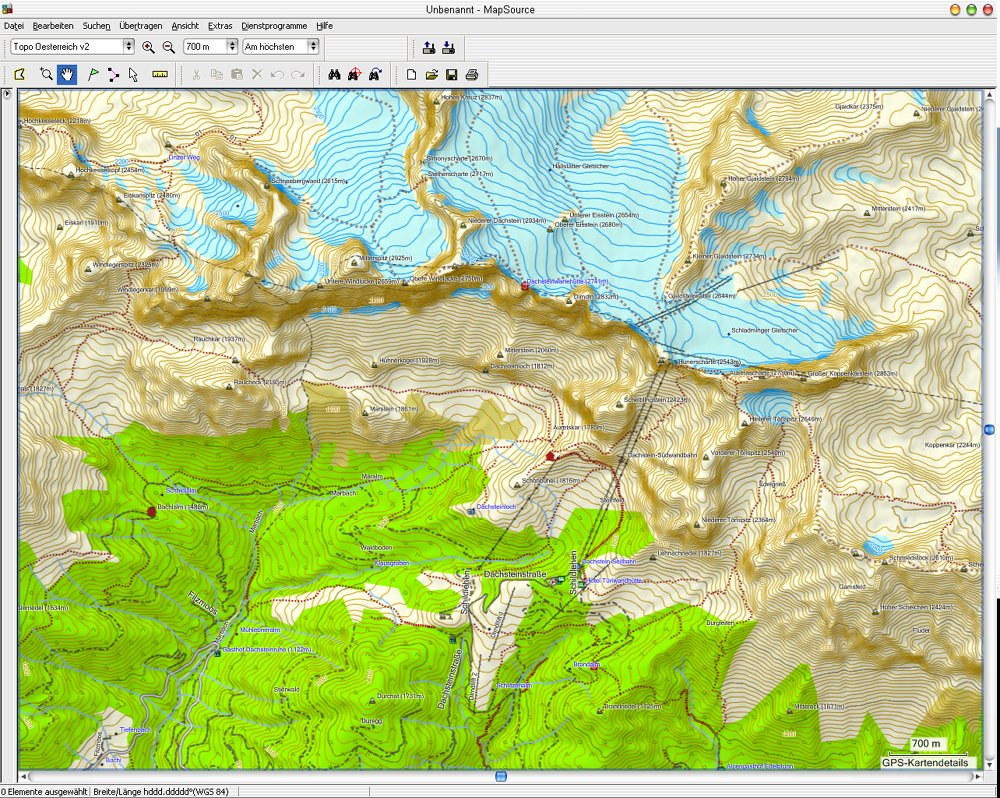Choose the waypoint flag tool
Image resolution: width=1000 pixels, height=798 pixels.
pyautogui.click(x=93, y=74)
